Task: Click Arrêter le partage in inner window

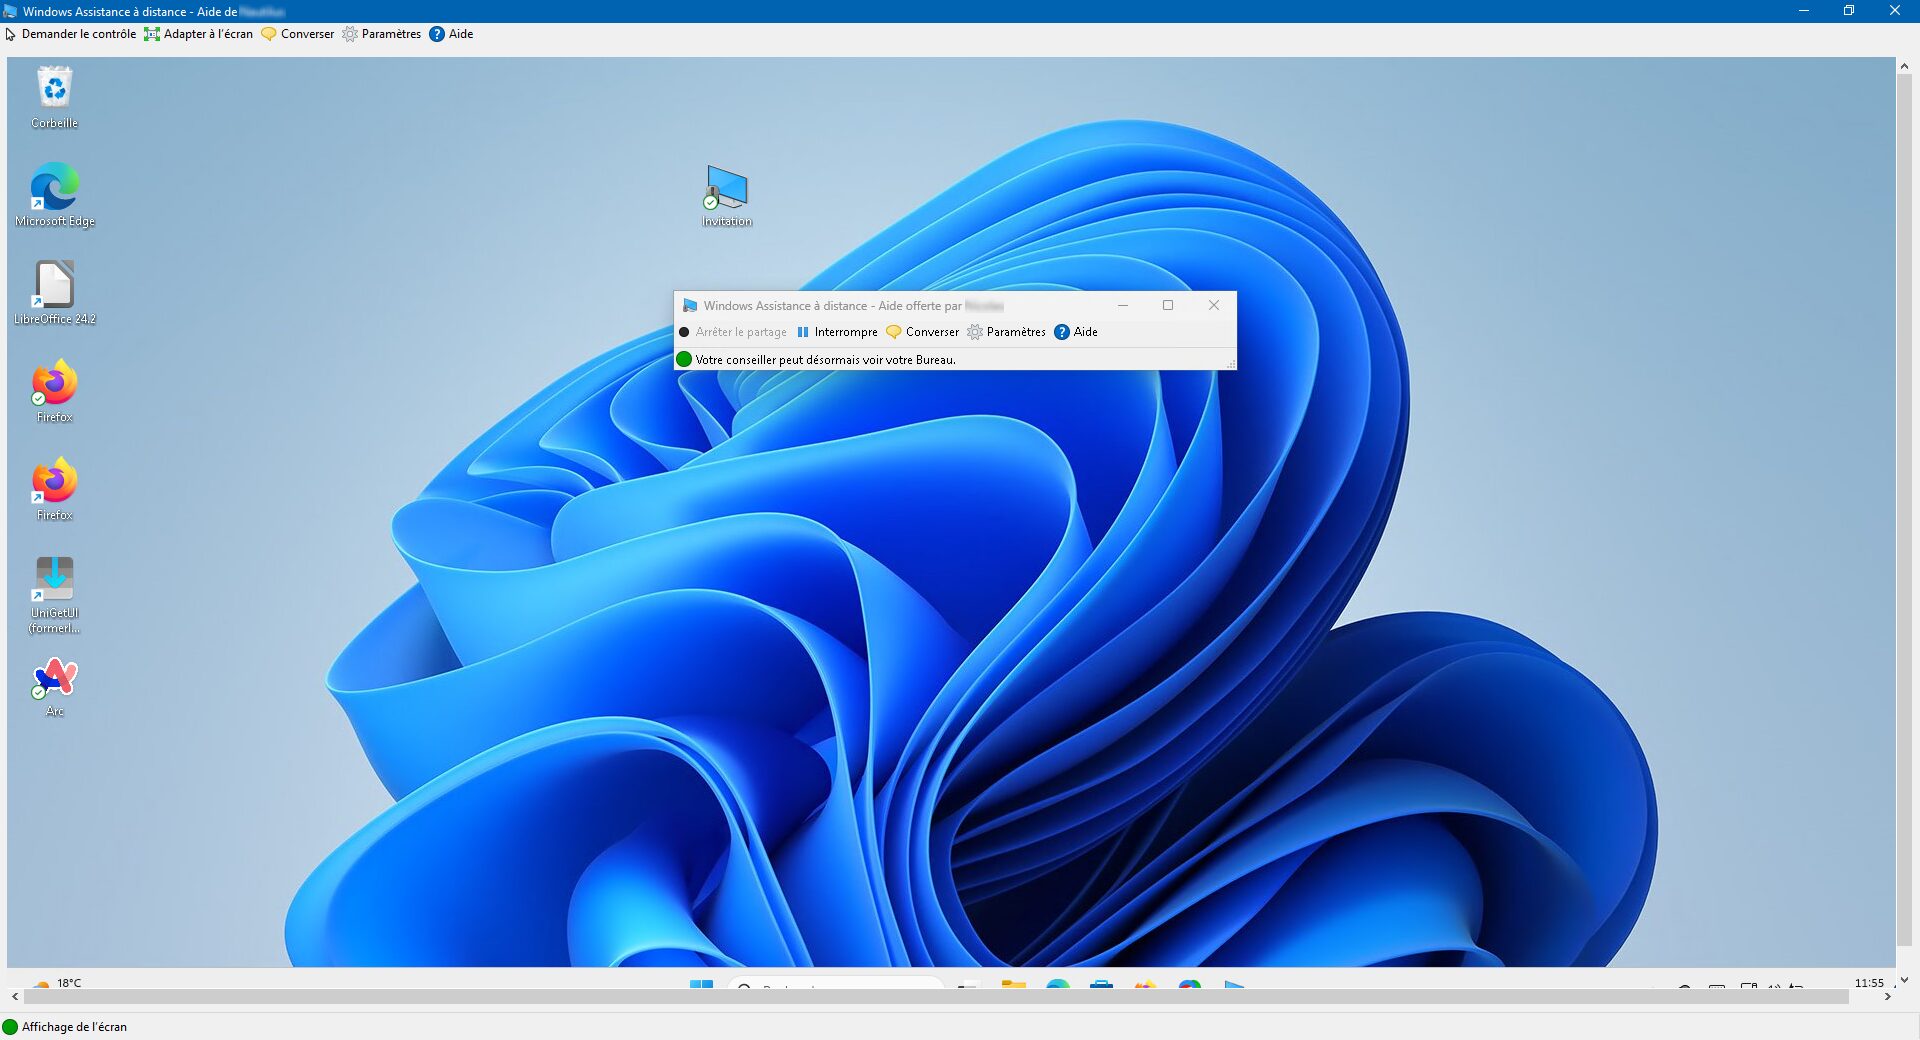Action: [x=733, y=332]
